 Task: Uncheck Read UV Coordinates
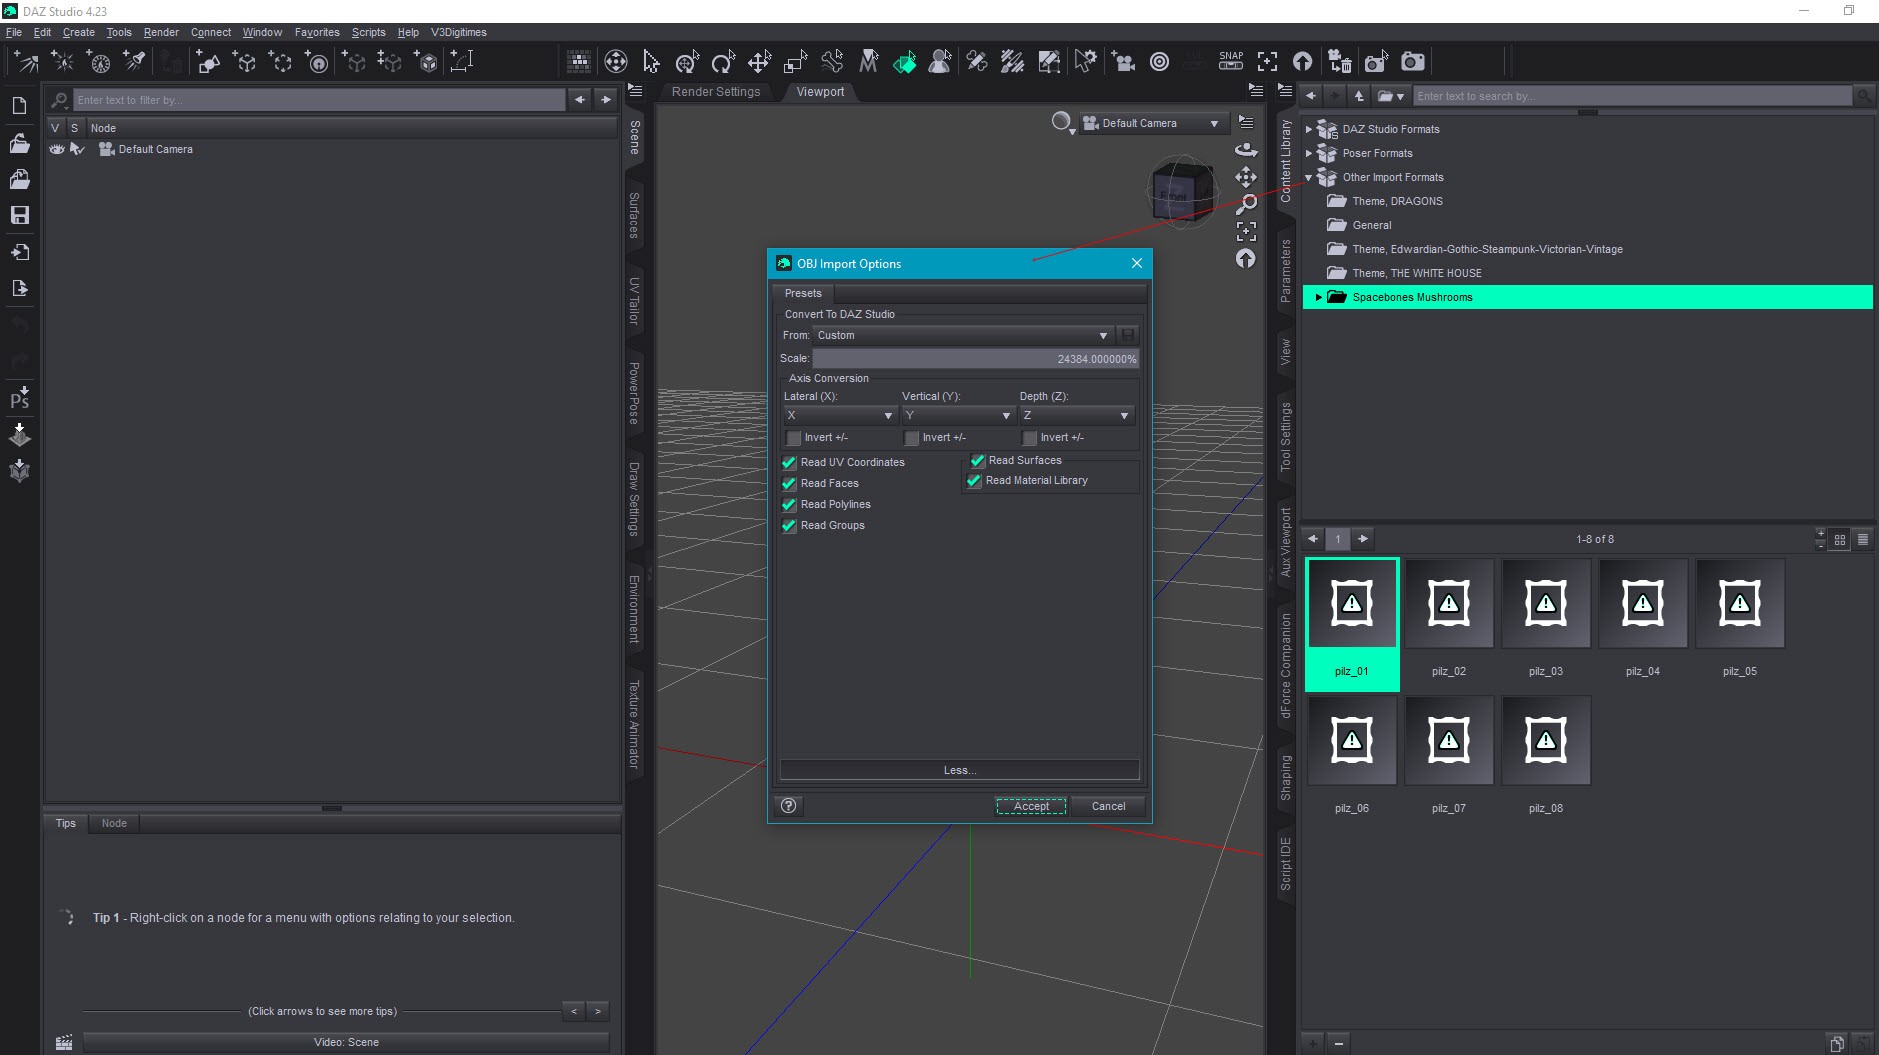[789, 463]
